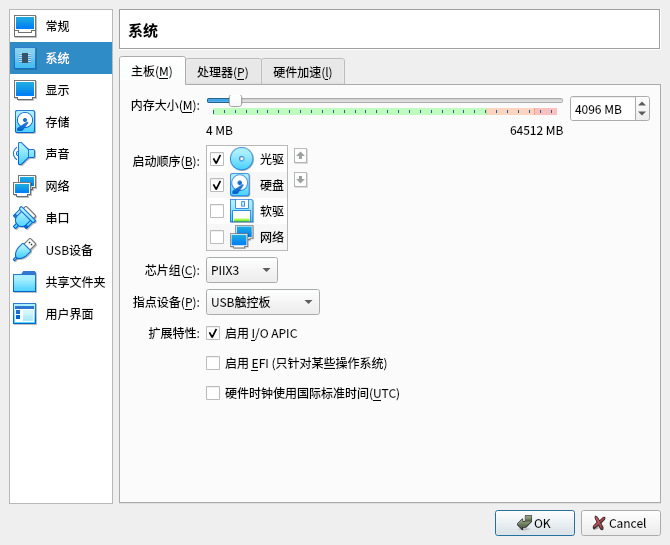Click the 网络 icon in boot order list
Image resolution: width=670 pixels, height=545 pixels.
241,237
